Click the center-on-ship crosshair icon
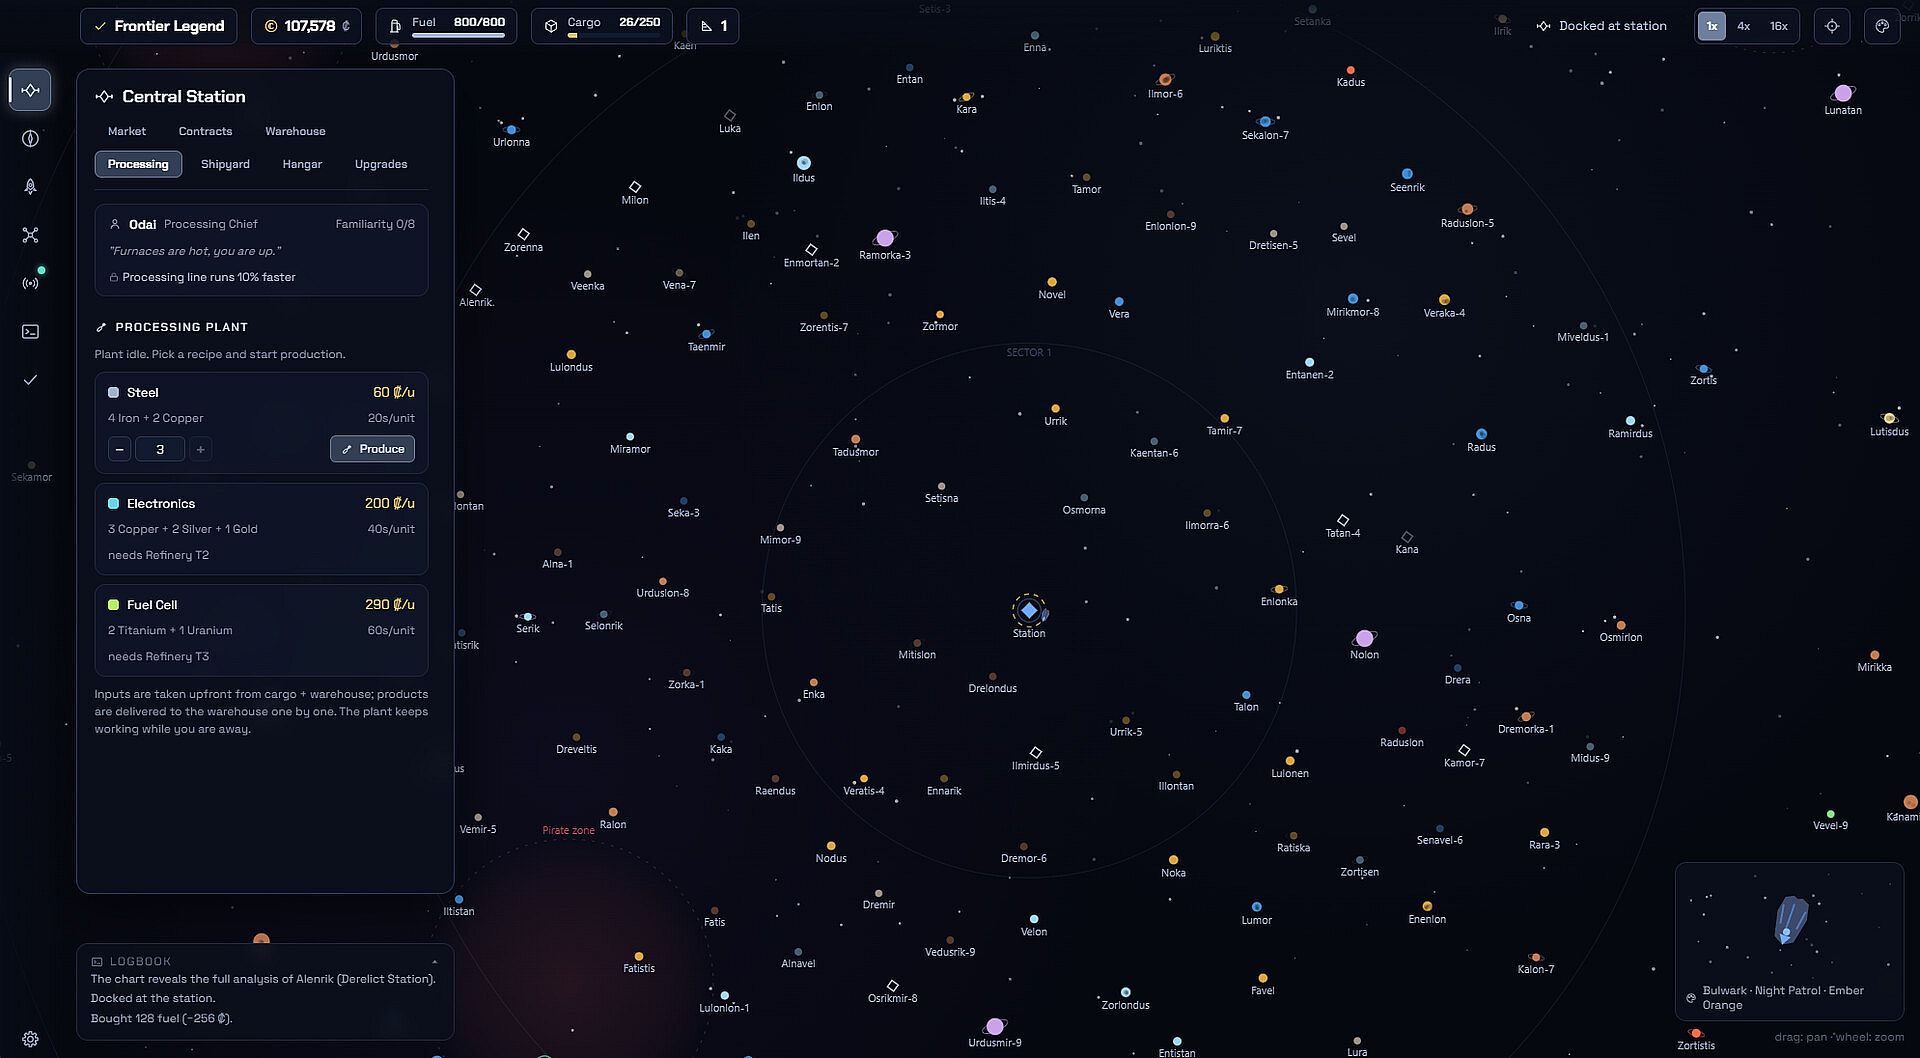Screen dimensions: 1920x1058 (1832, 26)
